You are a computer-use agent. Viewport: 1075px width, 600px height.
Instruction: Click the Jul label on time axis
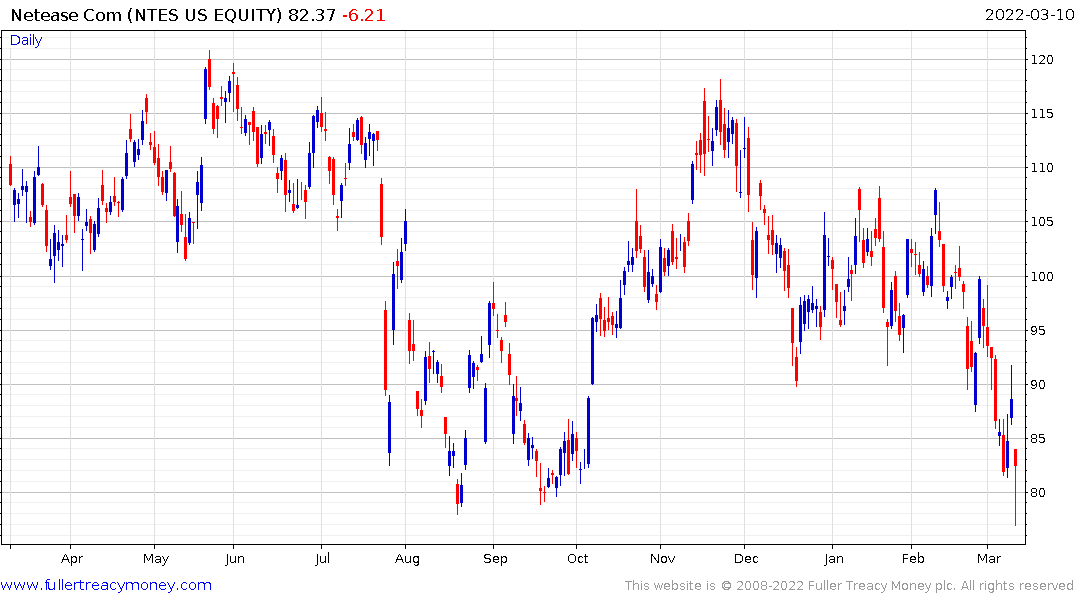click(x=322, y=559)
